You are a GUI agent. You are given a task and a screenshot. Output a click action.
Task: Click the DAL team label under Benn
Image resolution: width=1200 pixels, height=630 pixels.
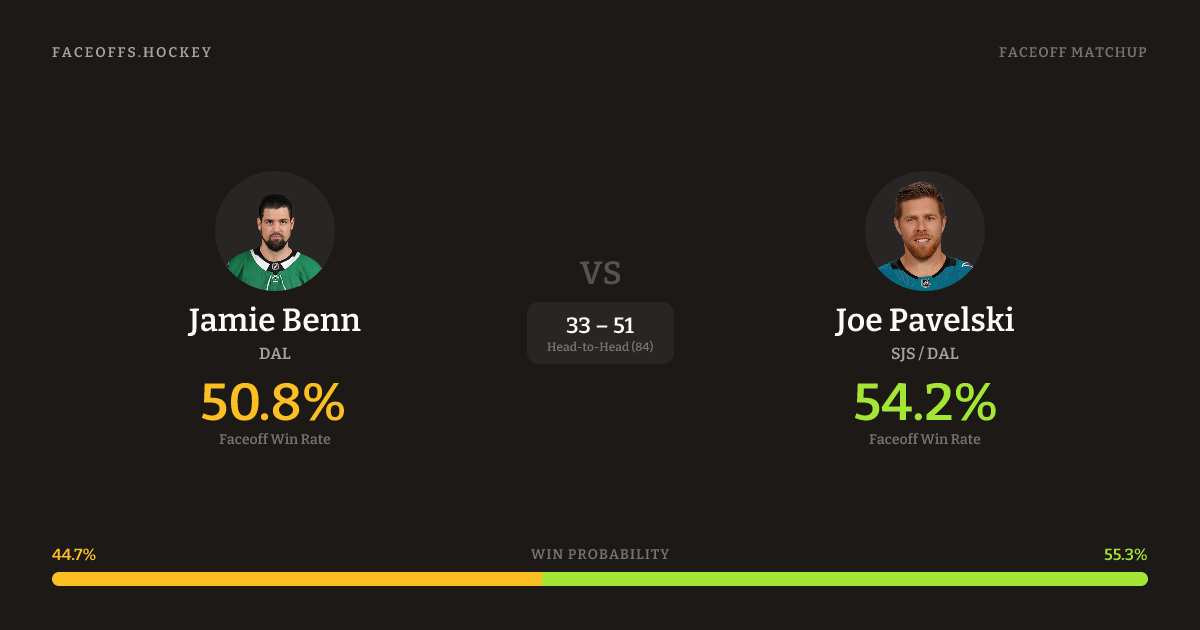pos(275,353)
